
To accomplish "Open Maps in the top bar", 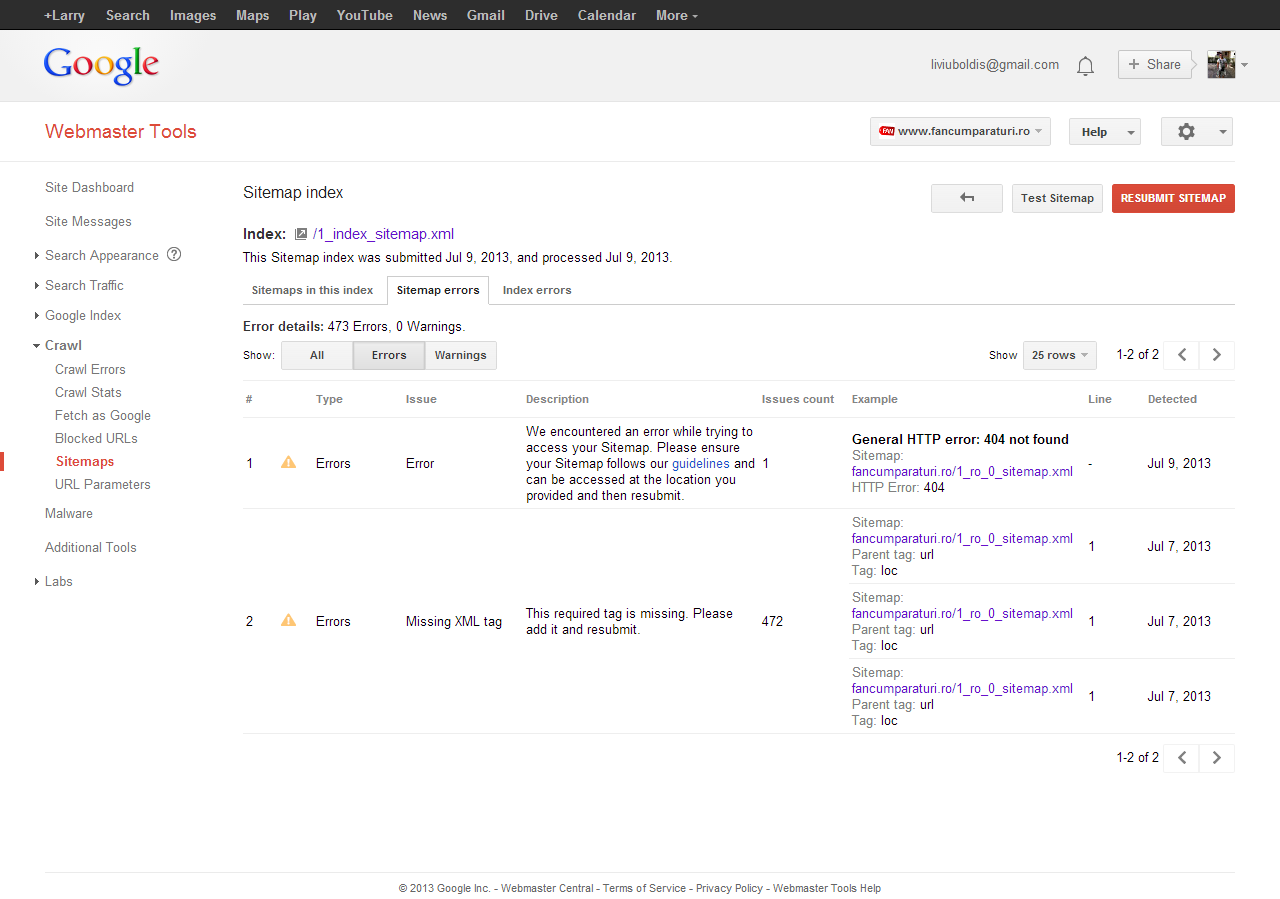I will [x=252, y=15].
